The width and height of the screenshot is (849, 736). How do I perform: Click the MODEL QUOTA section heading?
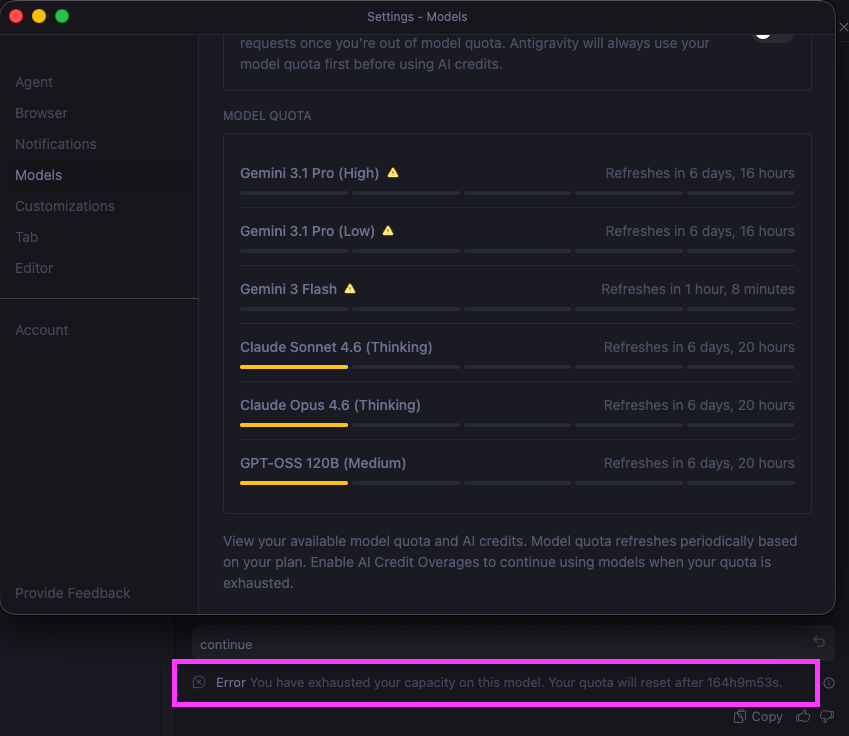pyautogui.click(x=267, y=116)
